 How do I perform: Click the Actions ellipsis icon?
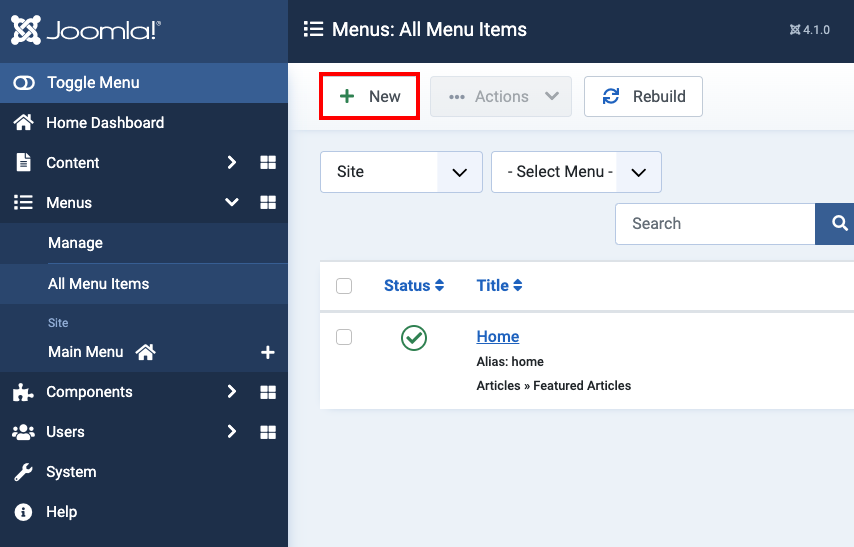pyautogui.click(x=456, y=97)
